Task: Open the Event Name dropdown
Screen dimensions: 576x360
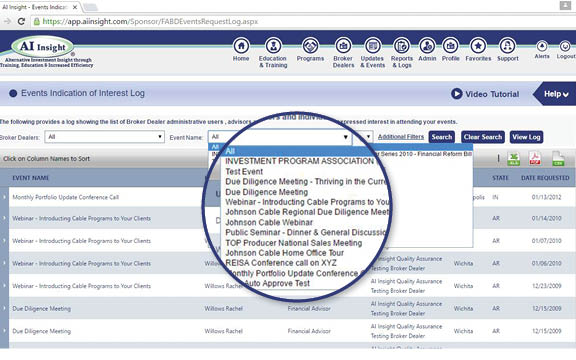Action: pyautogui.click(x=280, y=137)
